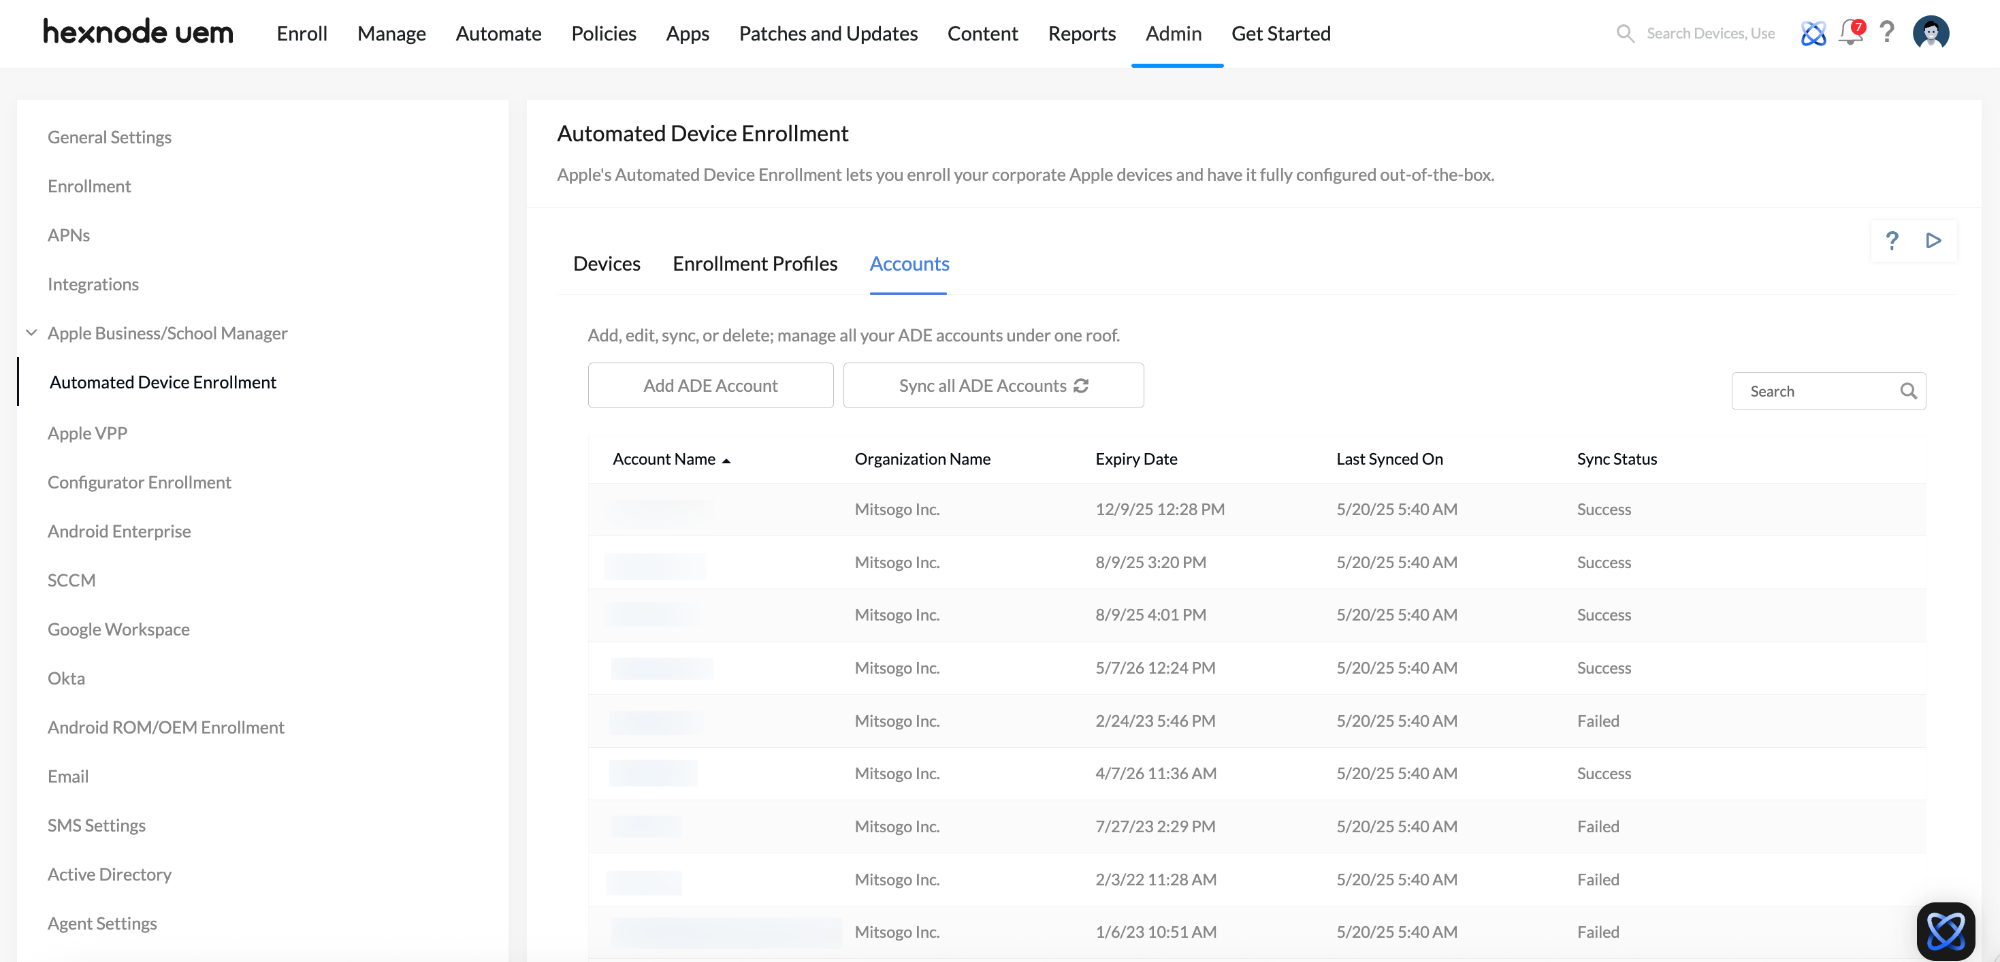This screenshot has width=2000, height=962.
Task: Select the Accounts tab
Action: click(x=909, y=264)
